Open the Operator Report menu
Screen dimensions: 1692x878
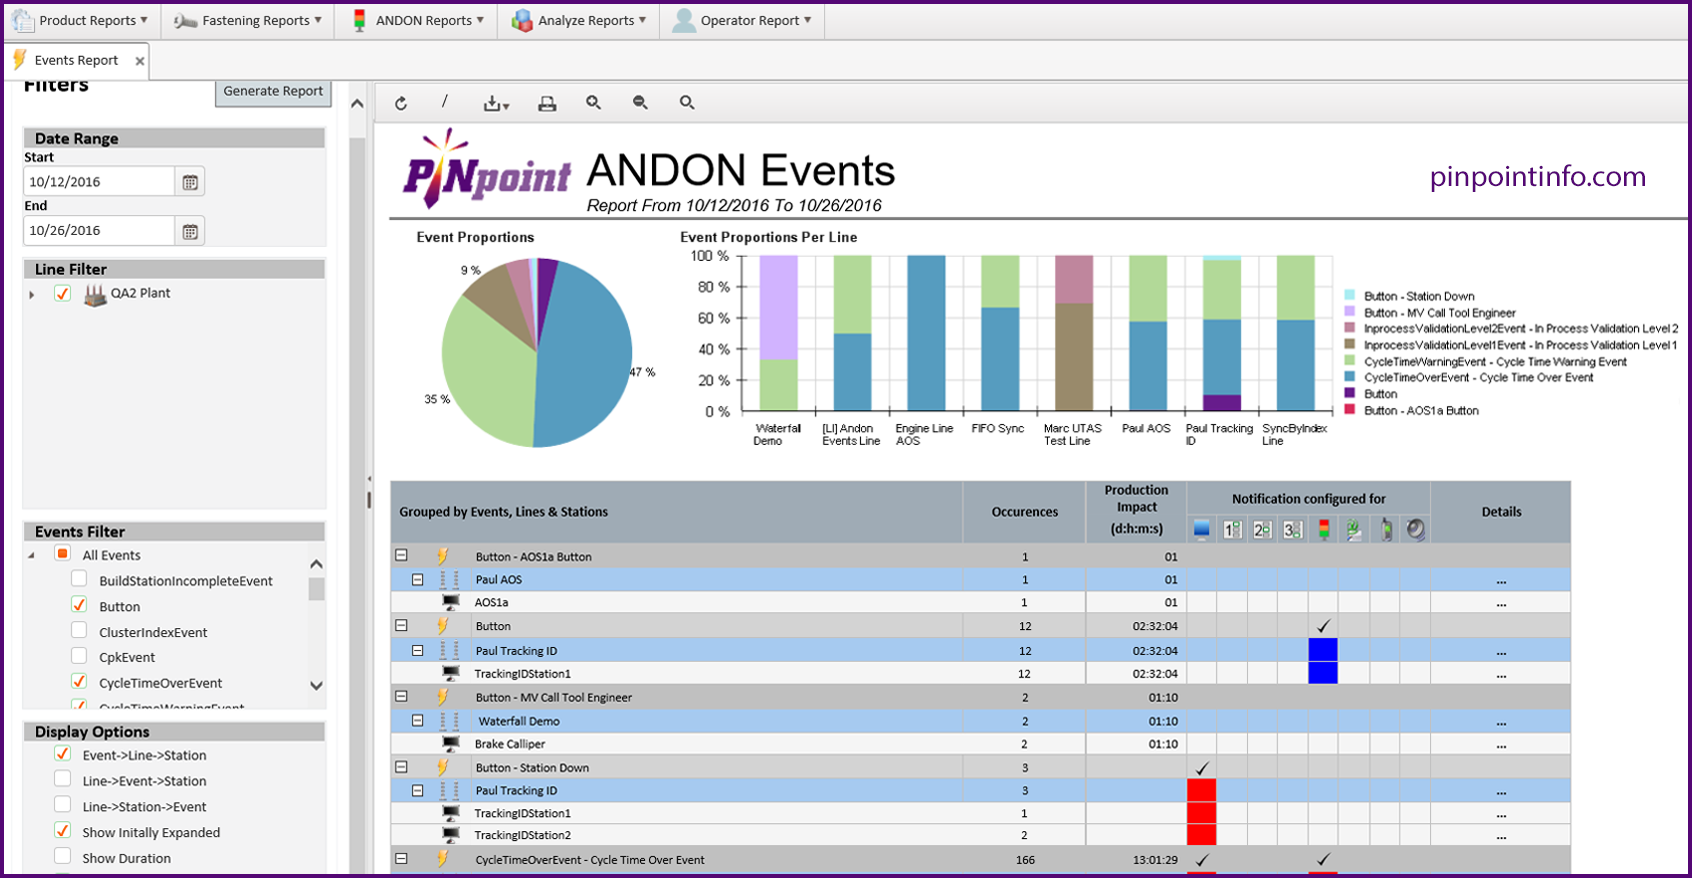coord(742,20)
